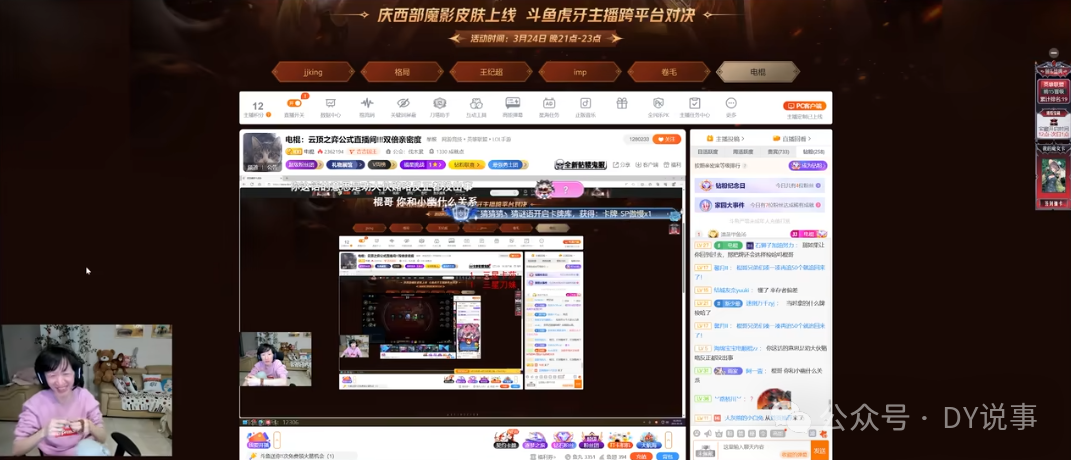This screenshot has height=460, width=1071.
Task: Click the 我要开播 icon
Action: coord(258,439)
